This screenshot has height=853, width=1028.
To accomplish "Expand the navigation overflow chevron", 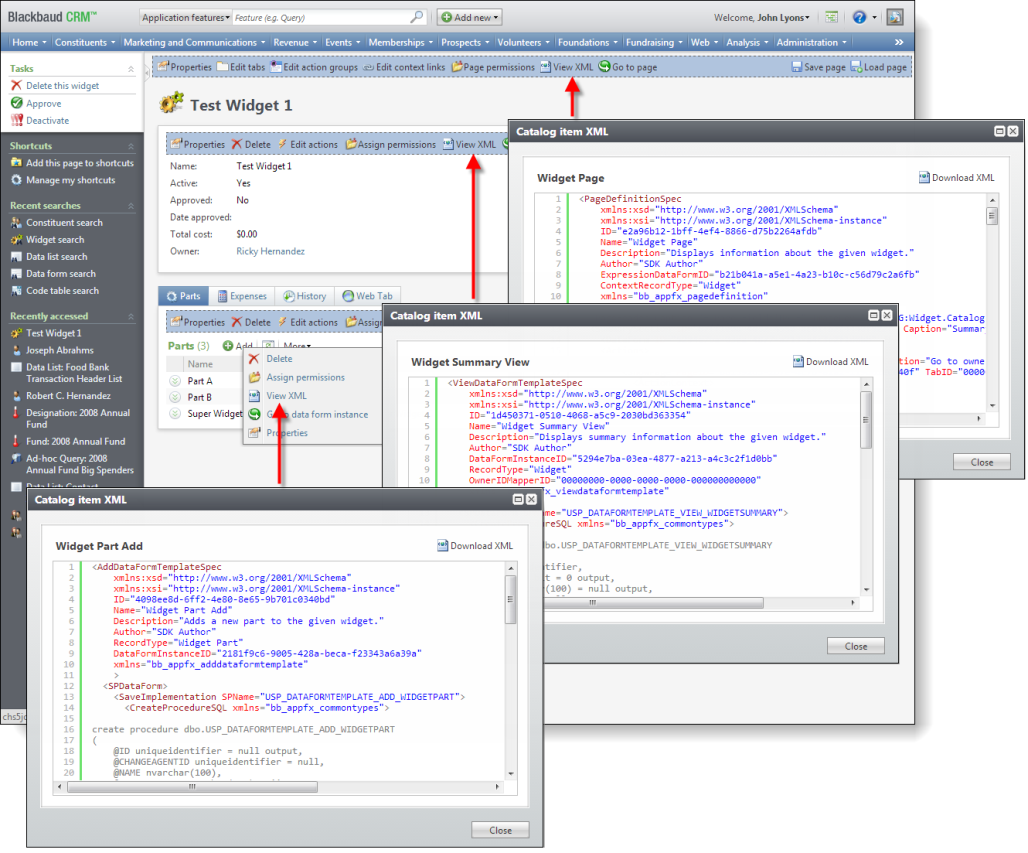I will tap(899, 42).
